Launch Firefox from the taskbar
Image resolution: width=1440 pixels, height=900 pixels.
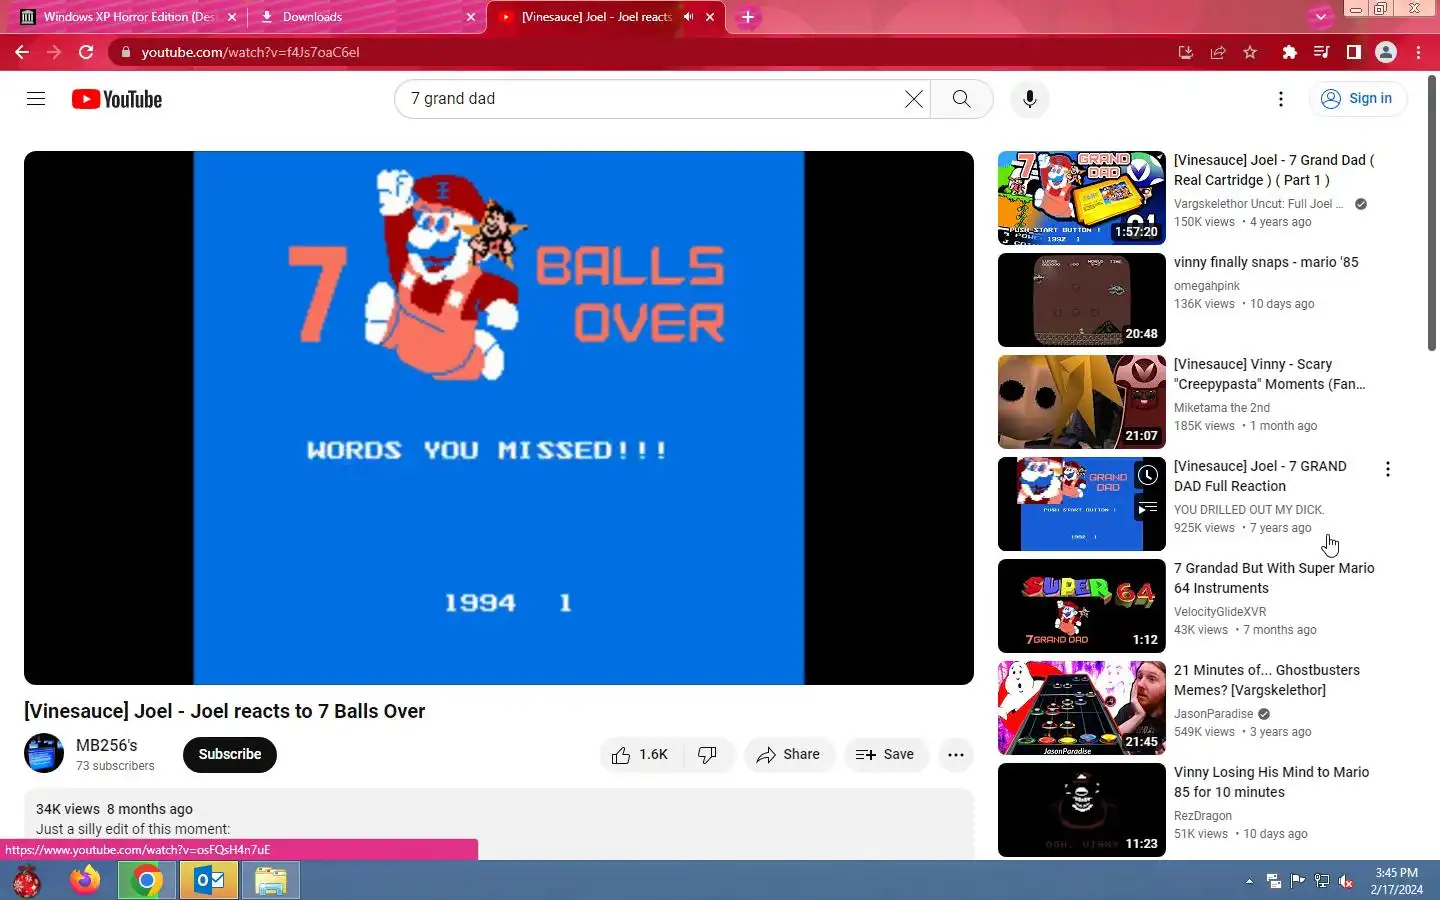[x=85, y=881]
